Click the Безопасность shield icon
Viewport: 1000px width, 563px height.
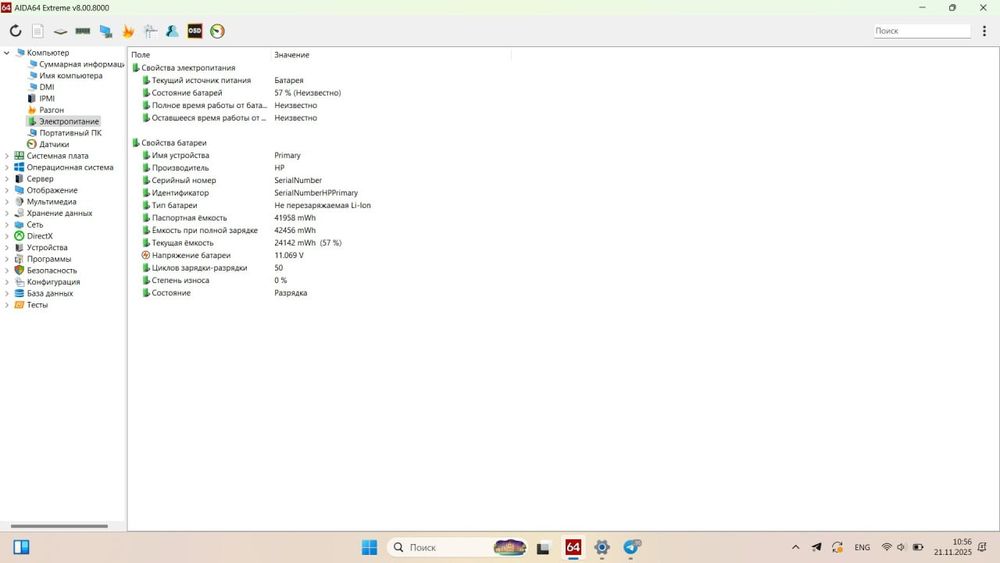tap(19, 270)
